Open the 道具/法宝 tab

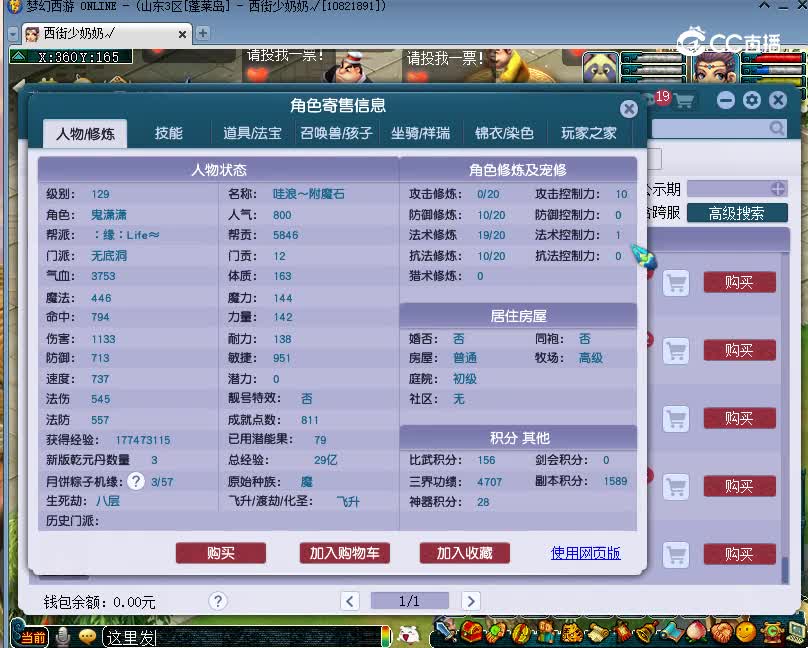252,133
